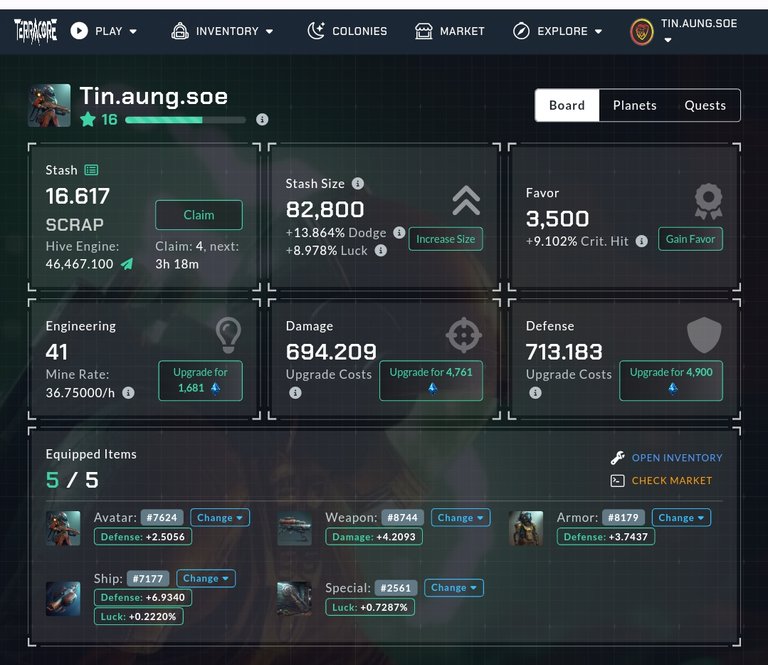768x665 pixels.
Task: Click the Defense Upgrade Costs info icon
Action: coord(535,393)
